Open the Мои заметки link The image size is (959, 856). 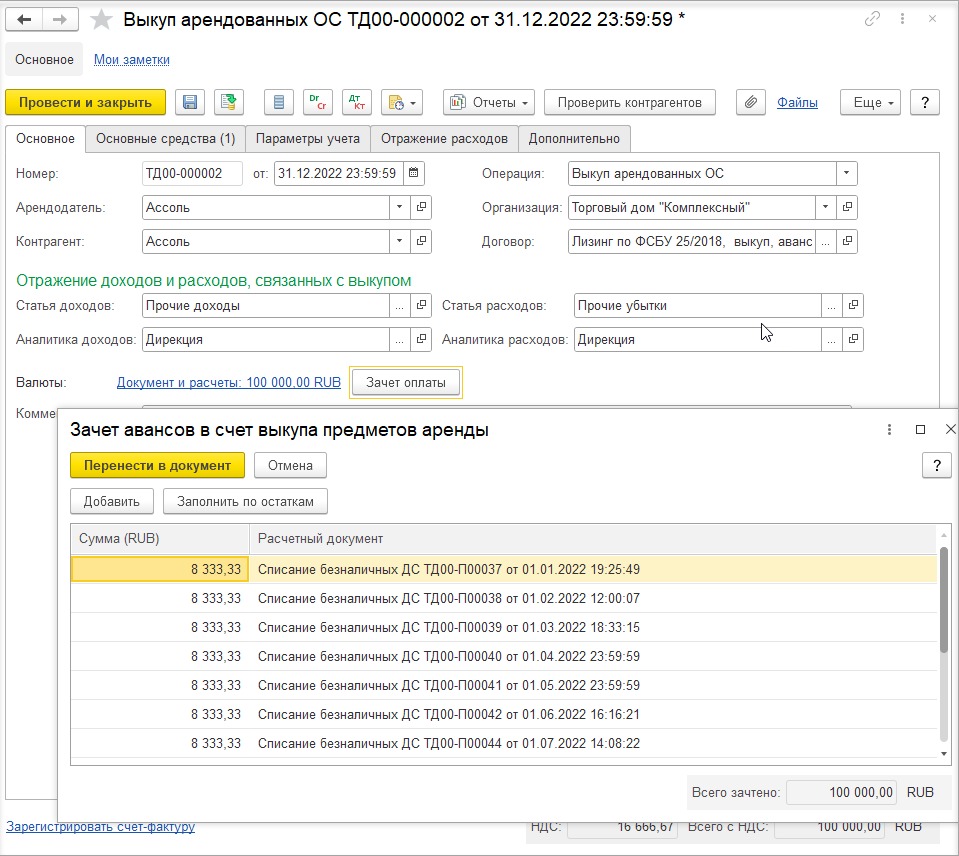[x=131, y=59]
